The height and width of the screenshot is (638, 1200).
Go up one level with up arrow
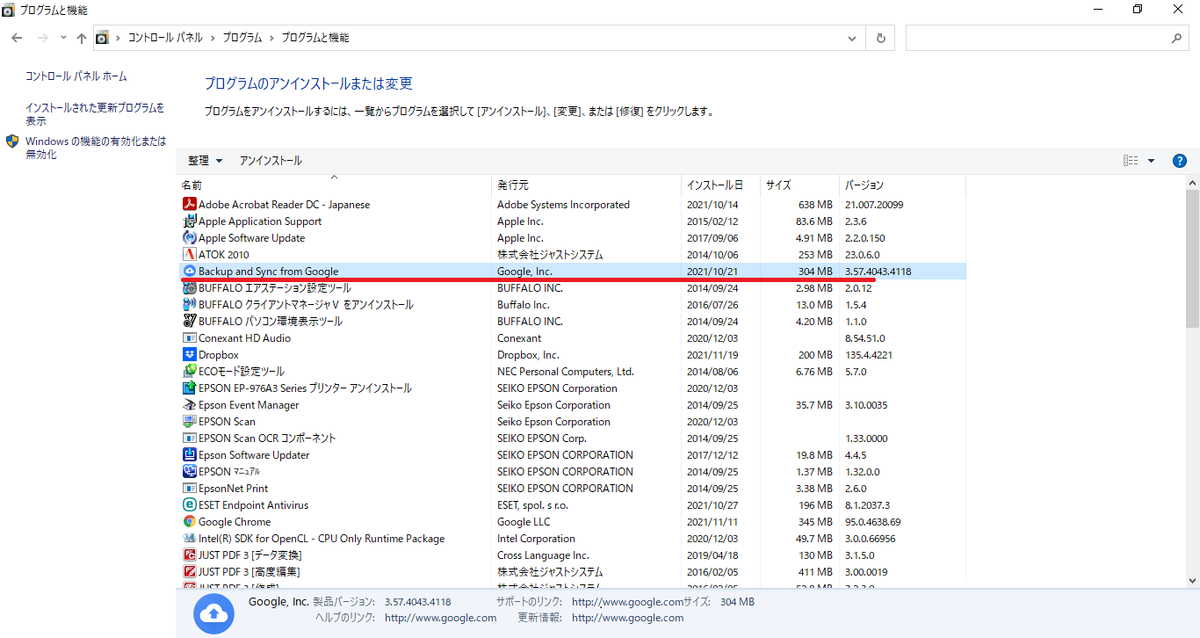(x=81, y=38)
